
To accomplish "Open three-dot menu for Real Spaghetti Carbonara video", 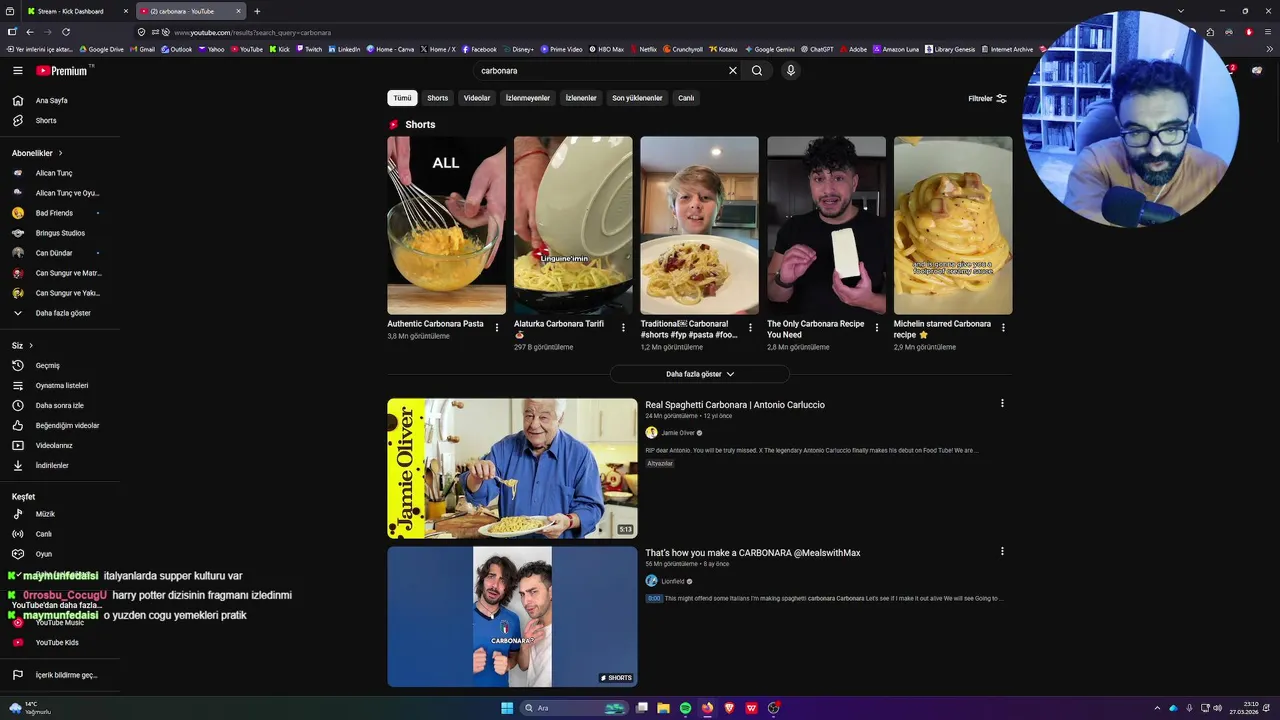I will pyautogui.click(x=1002, y=404).
